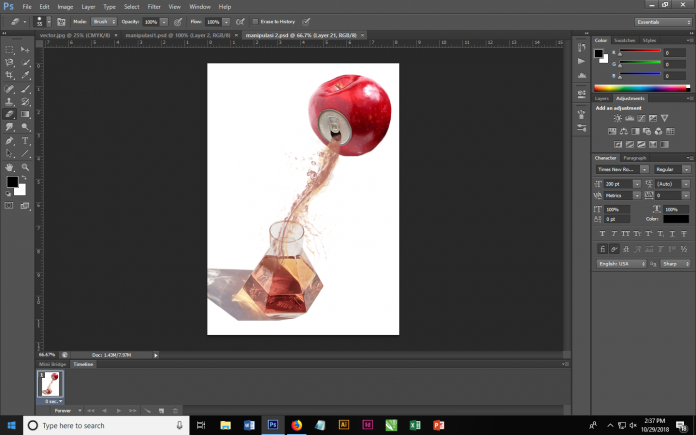This screenshot has width=696, height=435.
Task: Choose the Rectangular Marquee tool
Action: 10,49
